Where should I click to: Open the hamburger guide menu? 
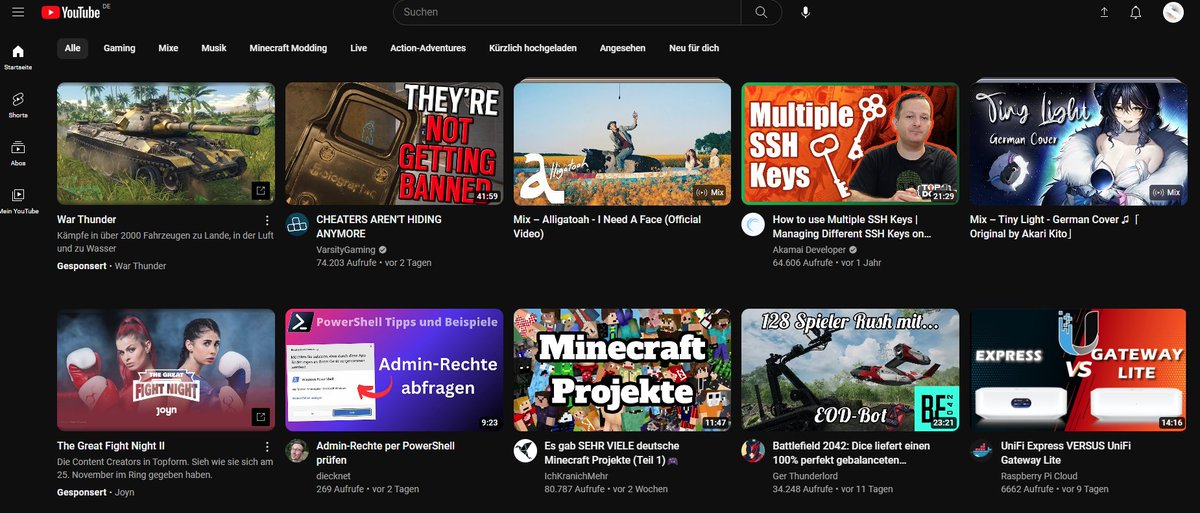pos(18,12)
